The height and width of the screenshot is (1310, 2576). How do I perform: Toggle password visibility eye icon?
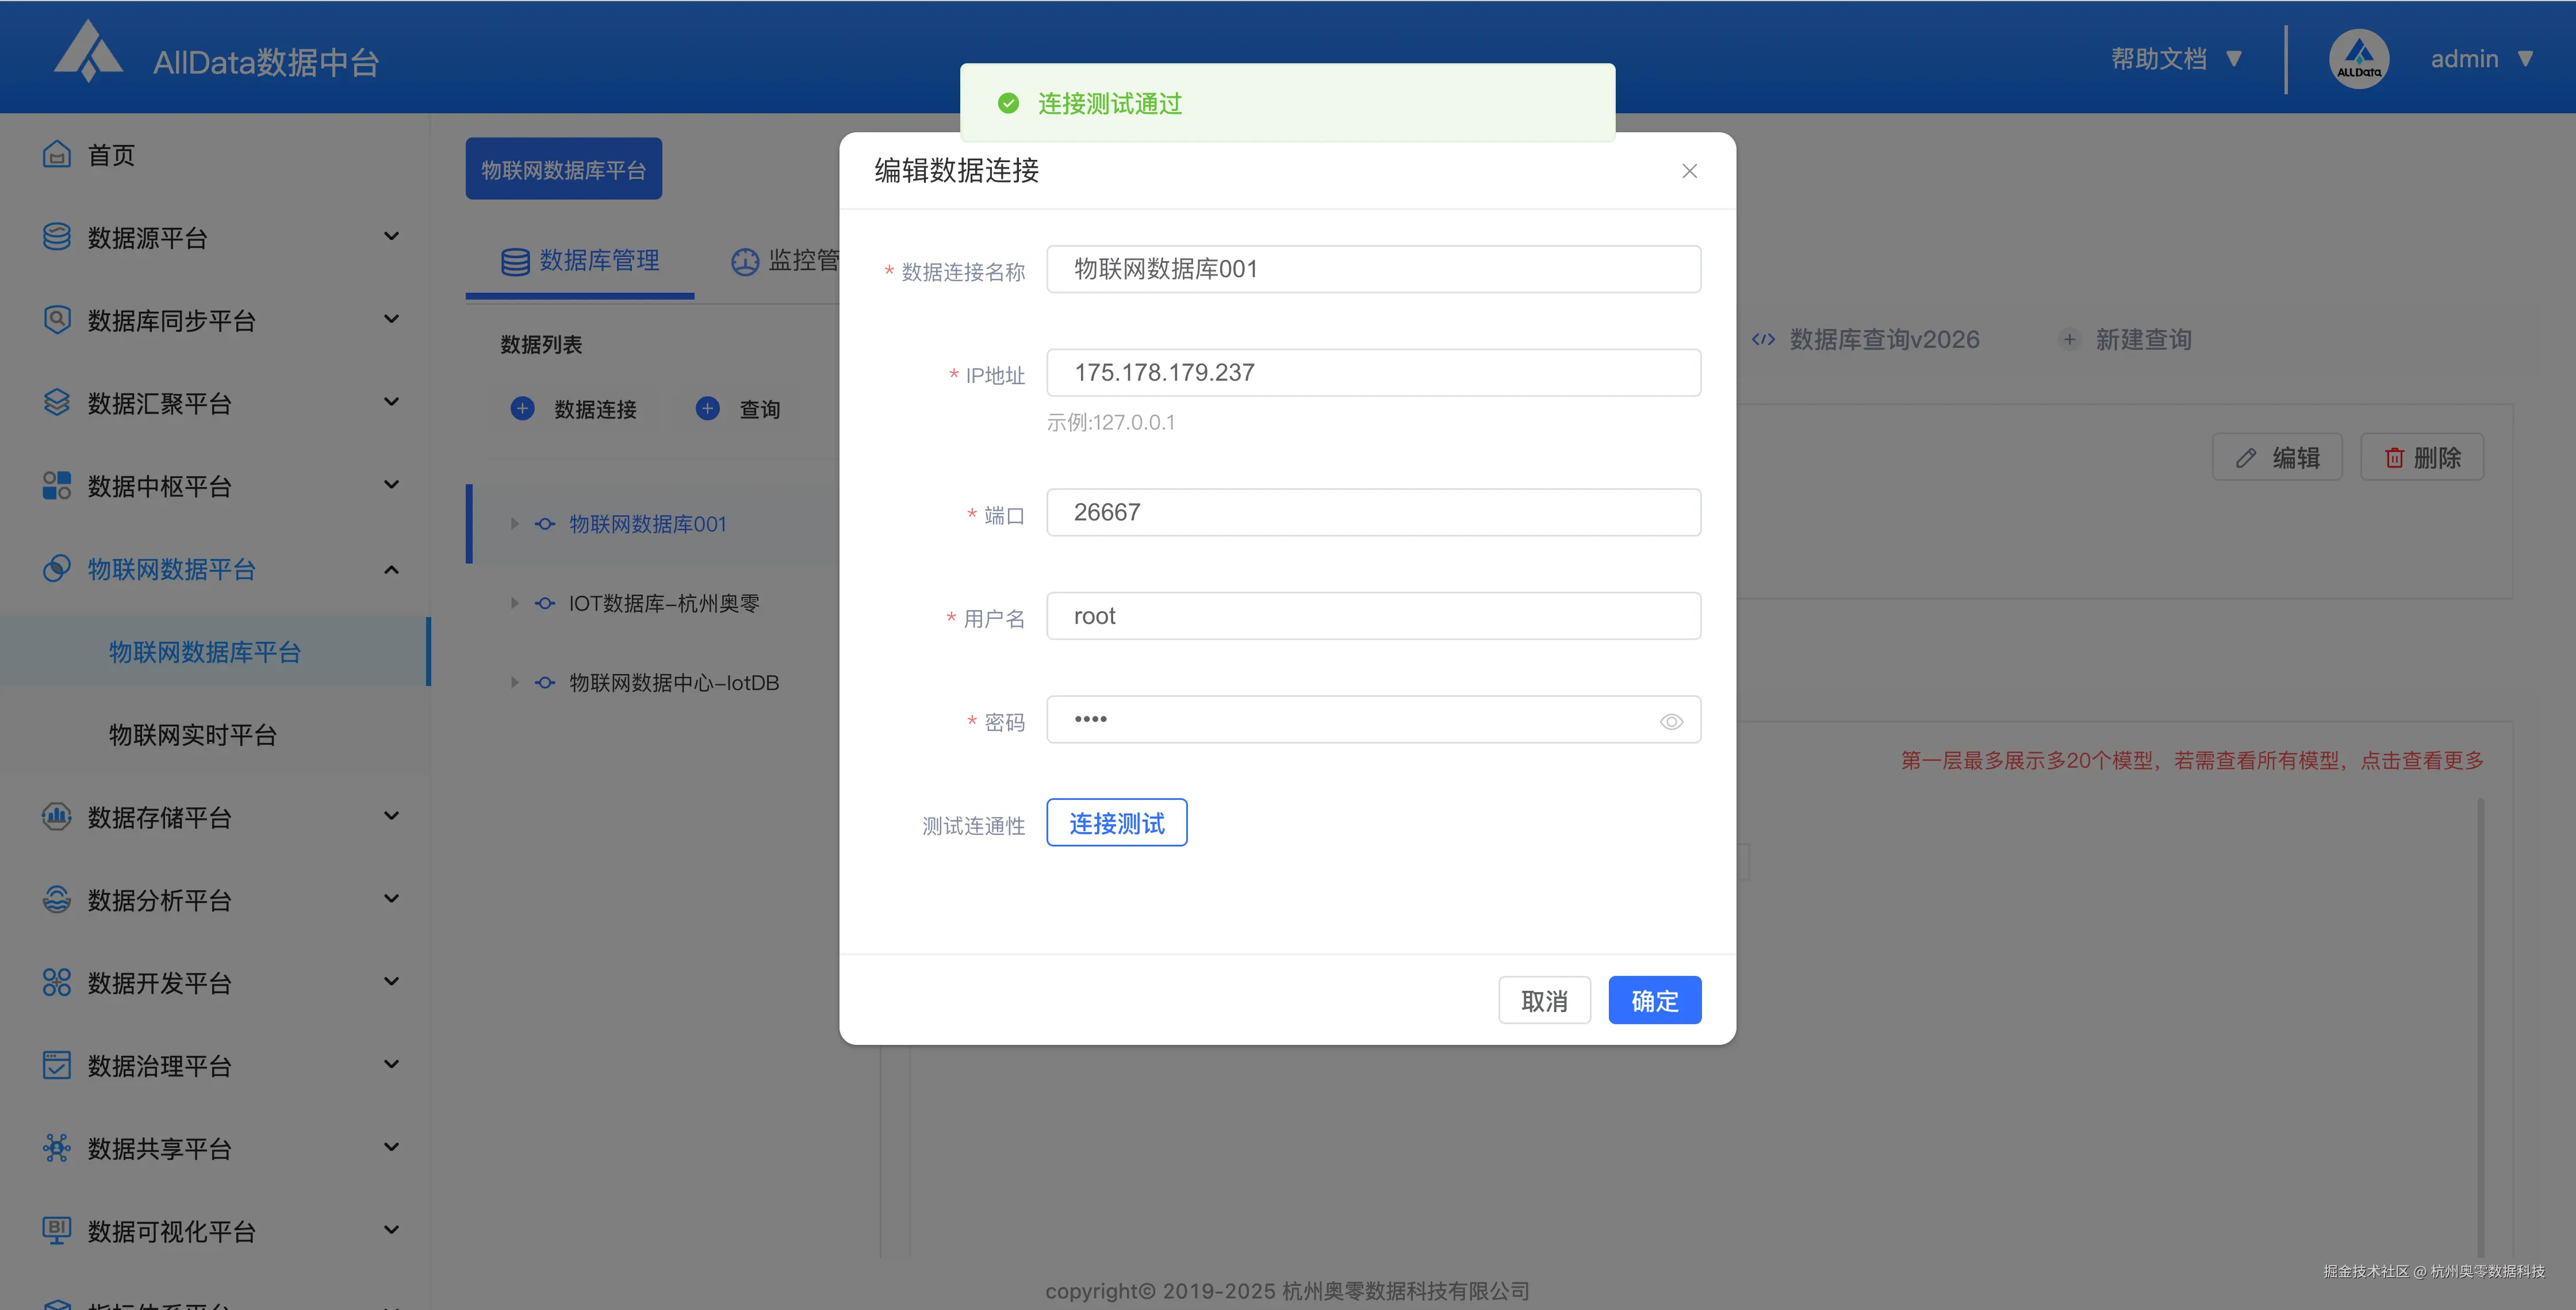tap(1671, 721)
